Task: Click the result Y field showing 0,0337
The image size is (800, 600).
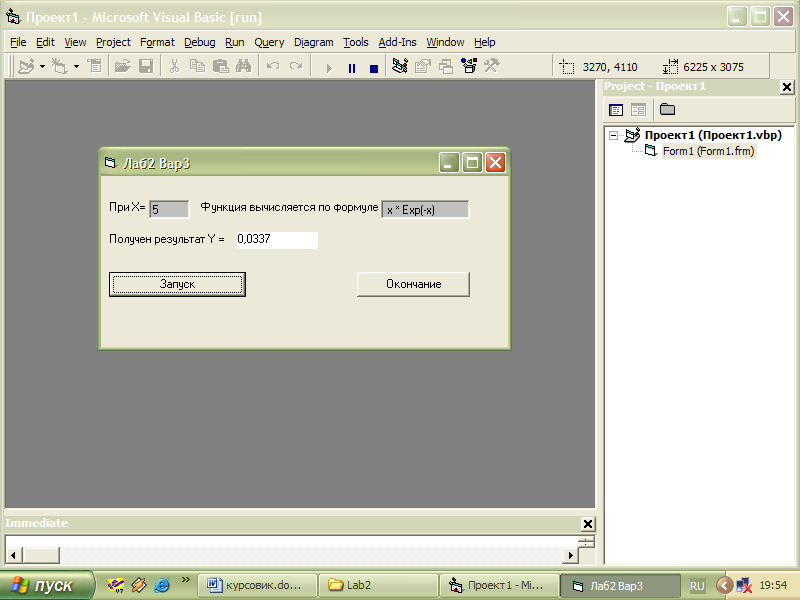Action: (277, 240)
